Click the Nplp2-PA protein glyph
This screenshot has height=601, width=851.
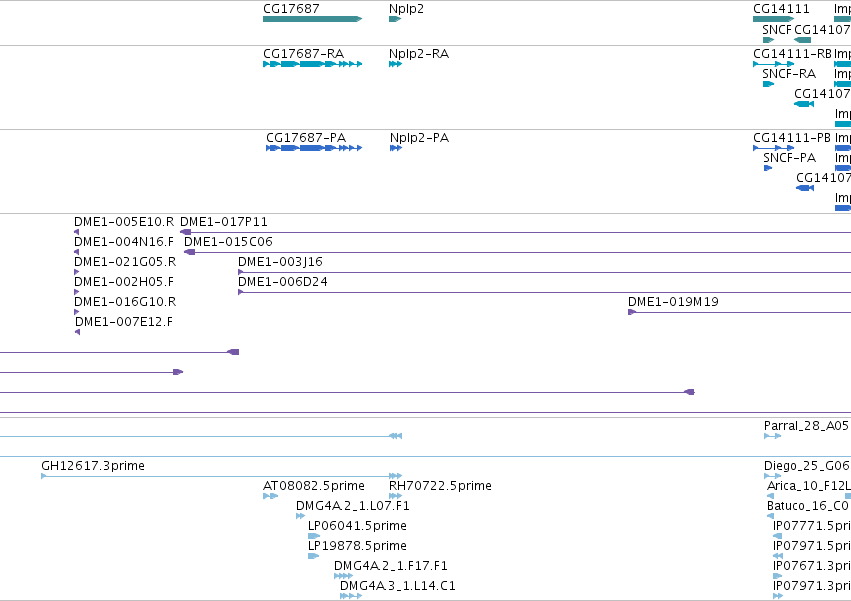396,148
